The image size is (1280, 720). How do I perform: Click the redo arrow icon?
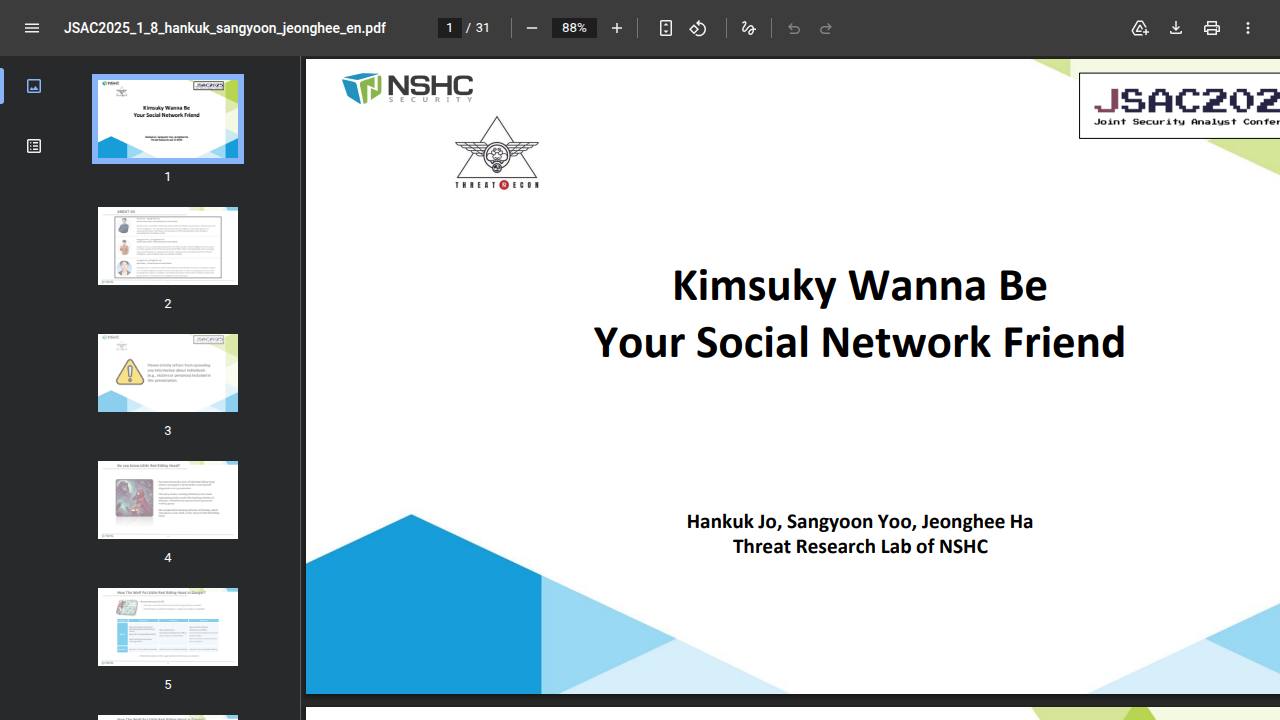click(x=826, y=28)
